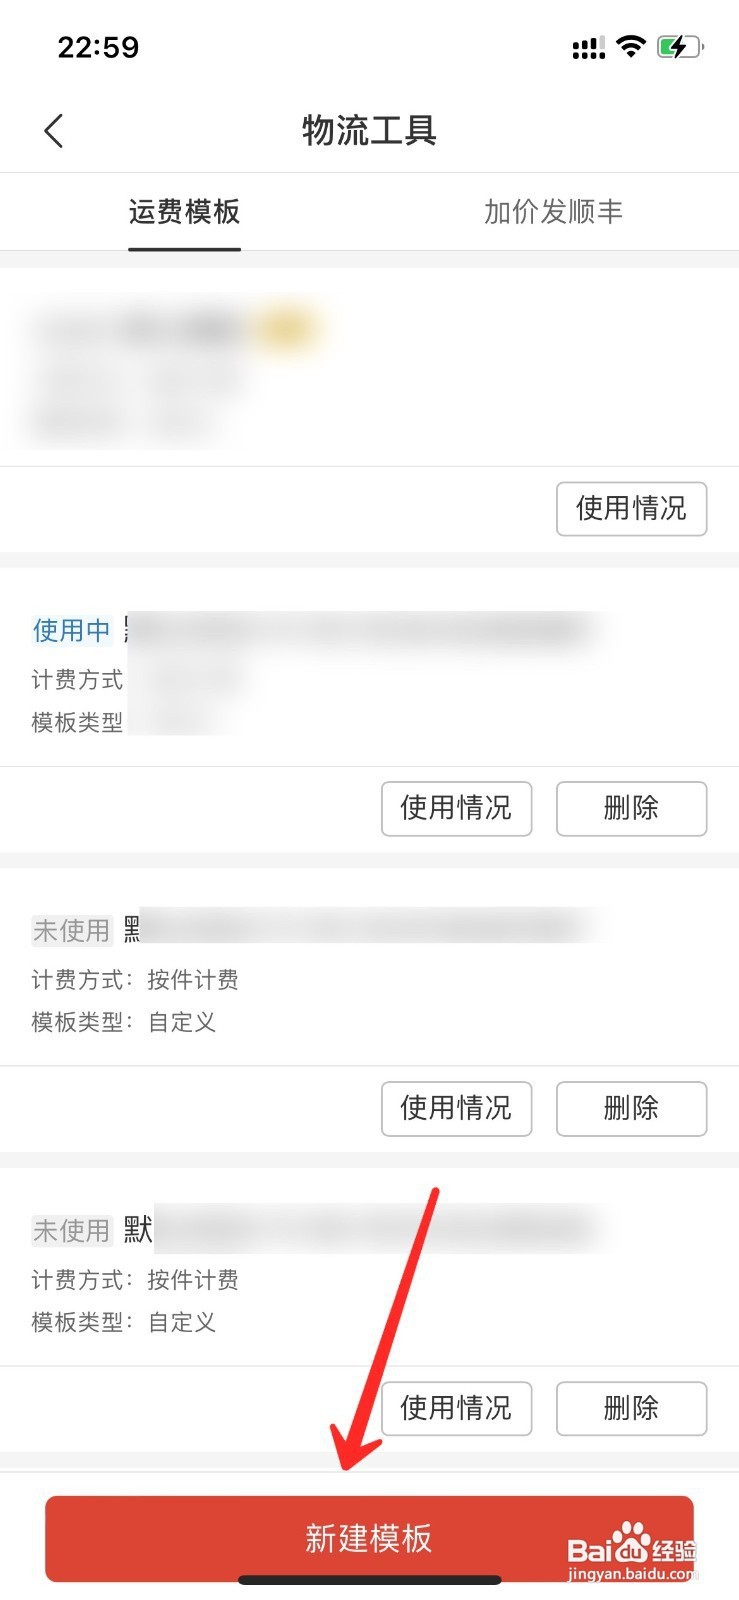Viewport: 739px width, 1600px height.
Task: View 使用情况 of the third template card
Action: pos(456,1108)
